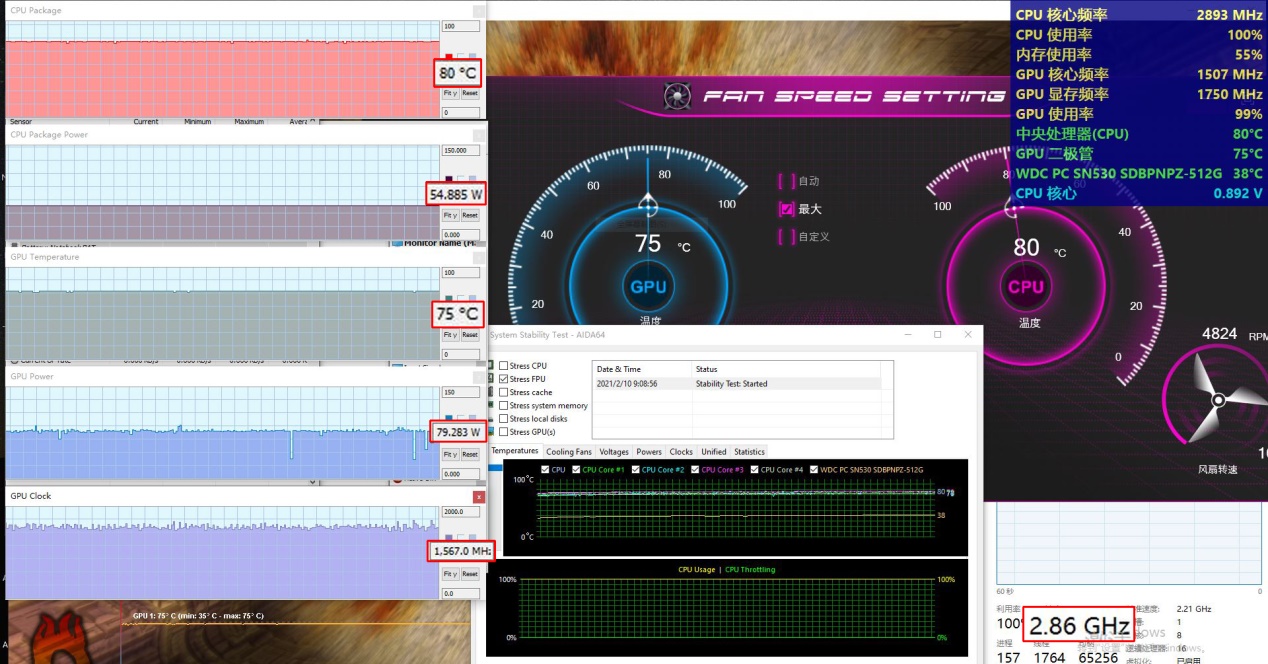Click the GPU 1: 75° C FurMark status text
1268x664 pixels.
pyautogui.click(x=198, y=616)
